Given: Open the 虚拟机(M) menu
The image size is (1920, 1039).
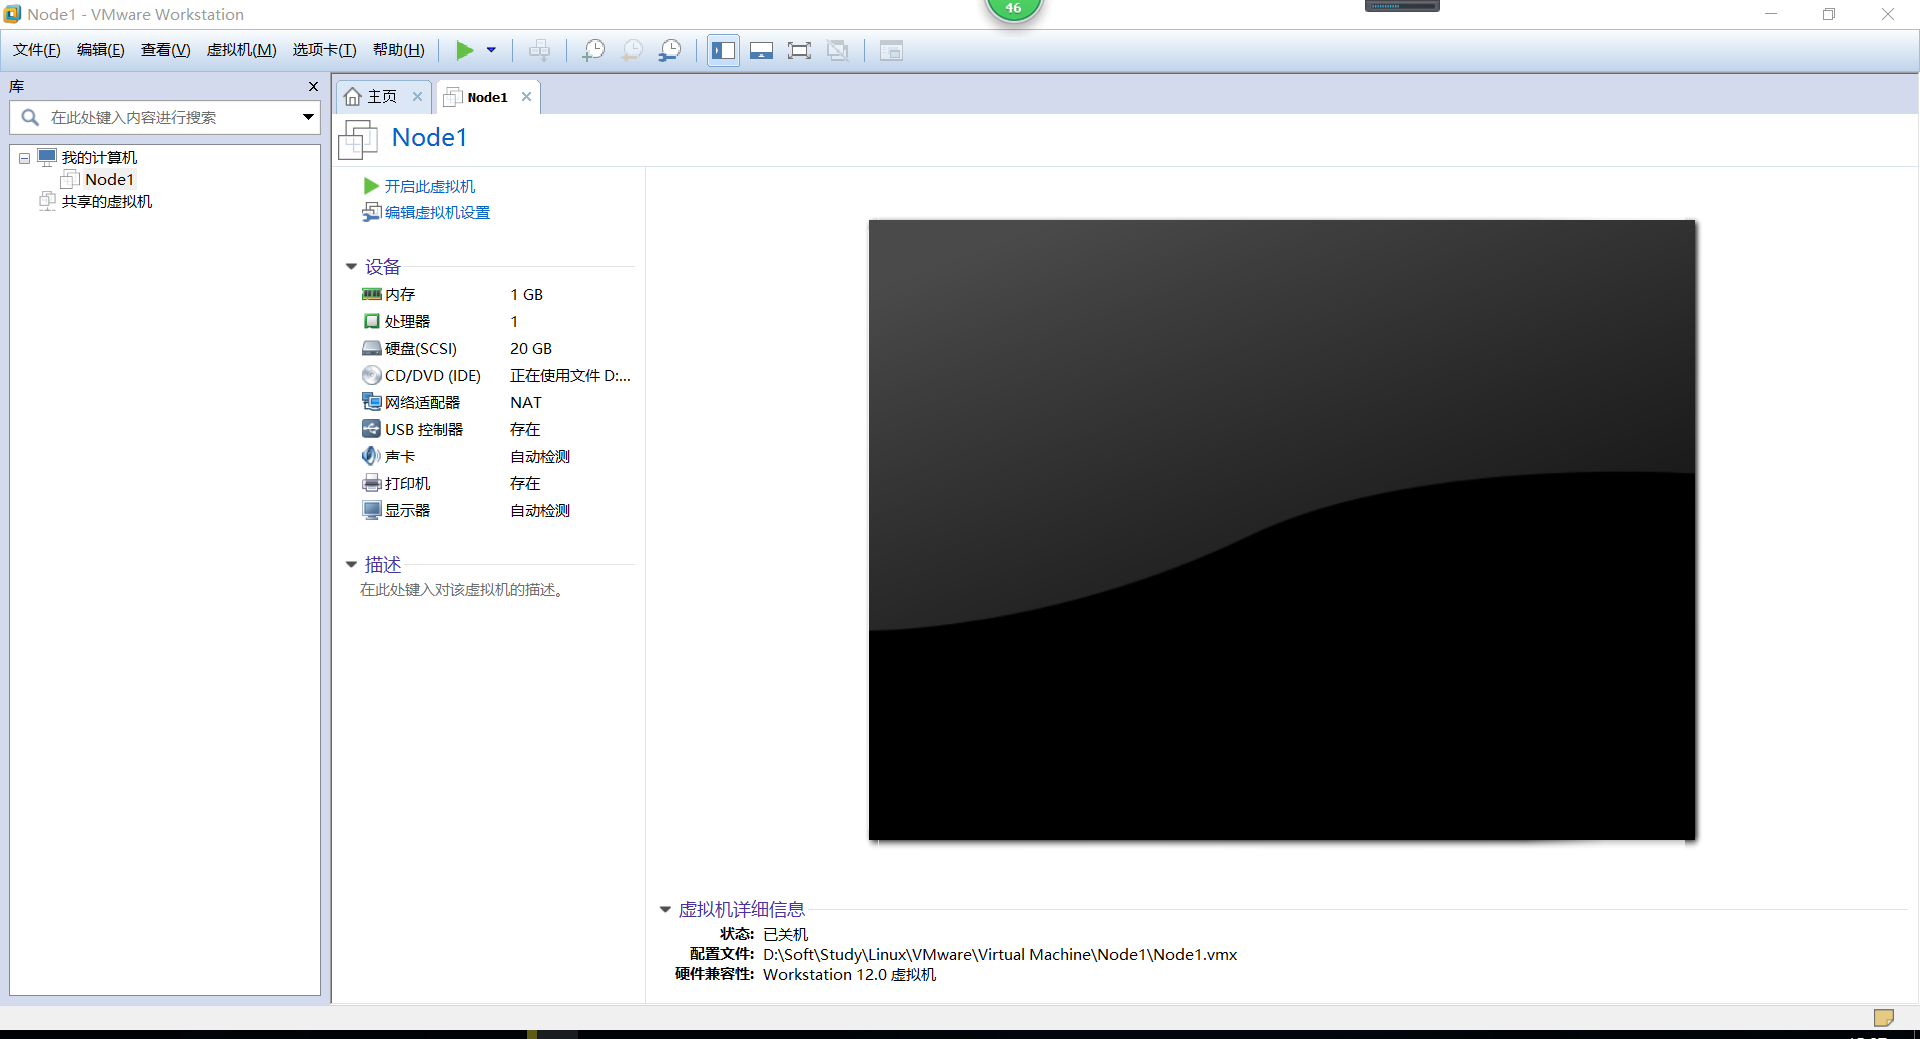Looking at the screenshot, I should (242, 50).
